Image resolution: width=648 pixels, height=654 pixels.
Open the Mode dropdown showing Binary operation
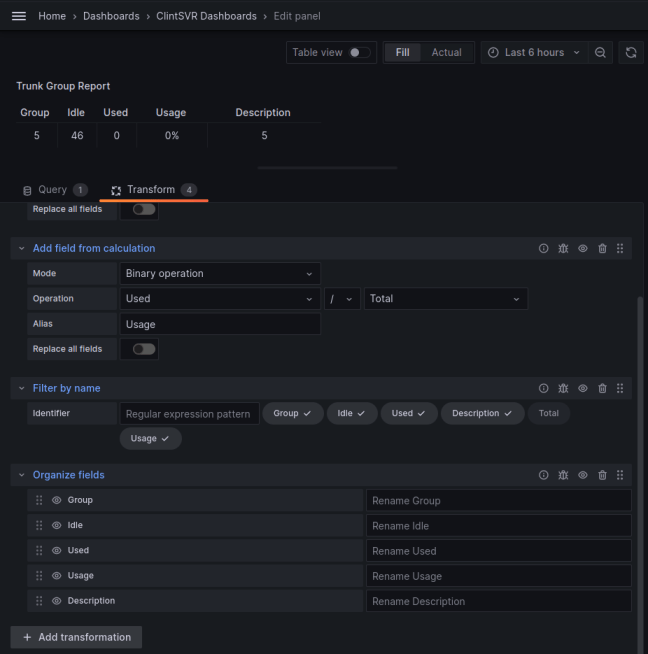point(220,274)
